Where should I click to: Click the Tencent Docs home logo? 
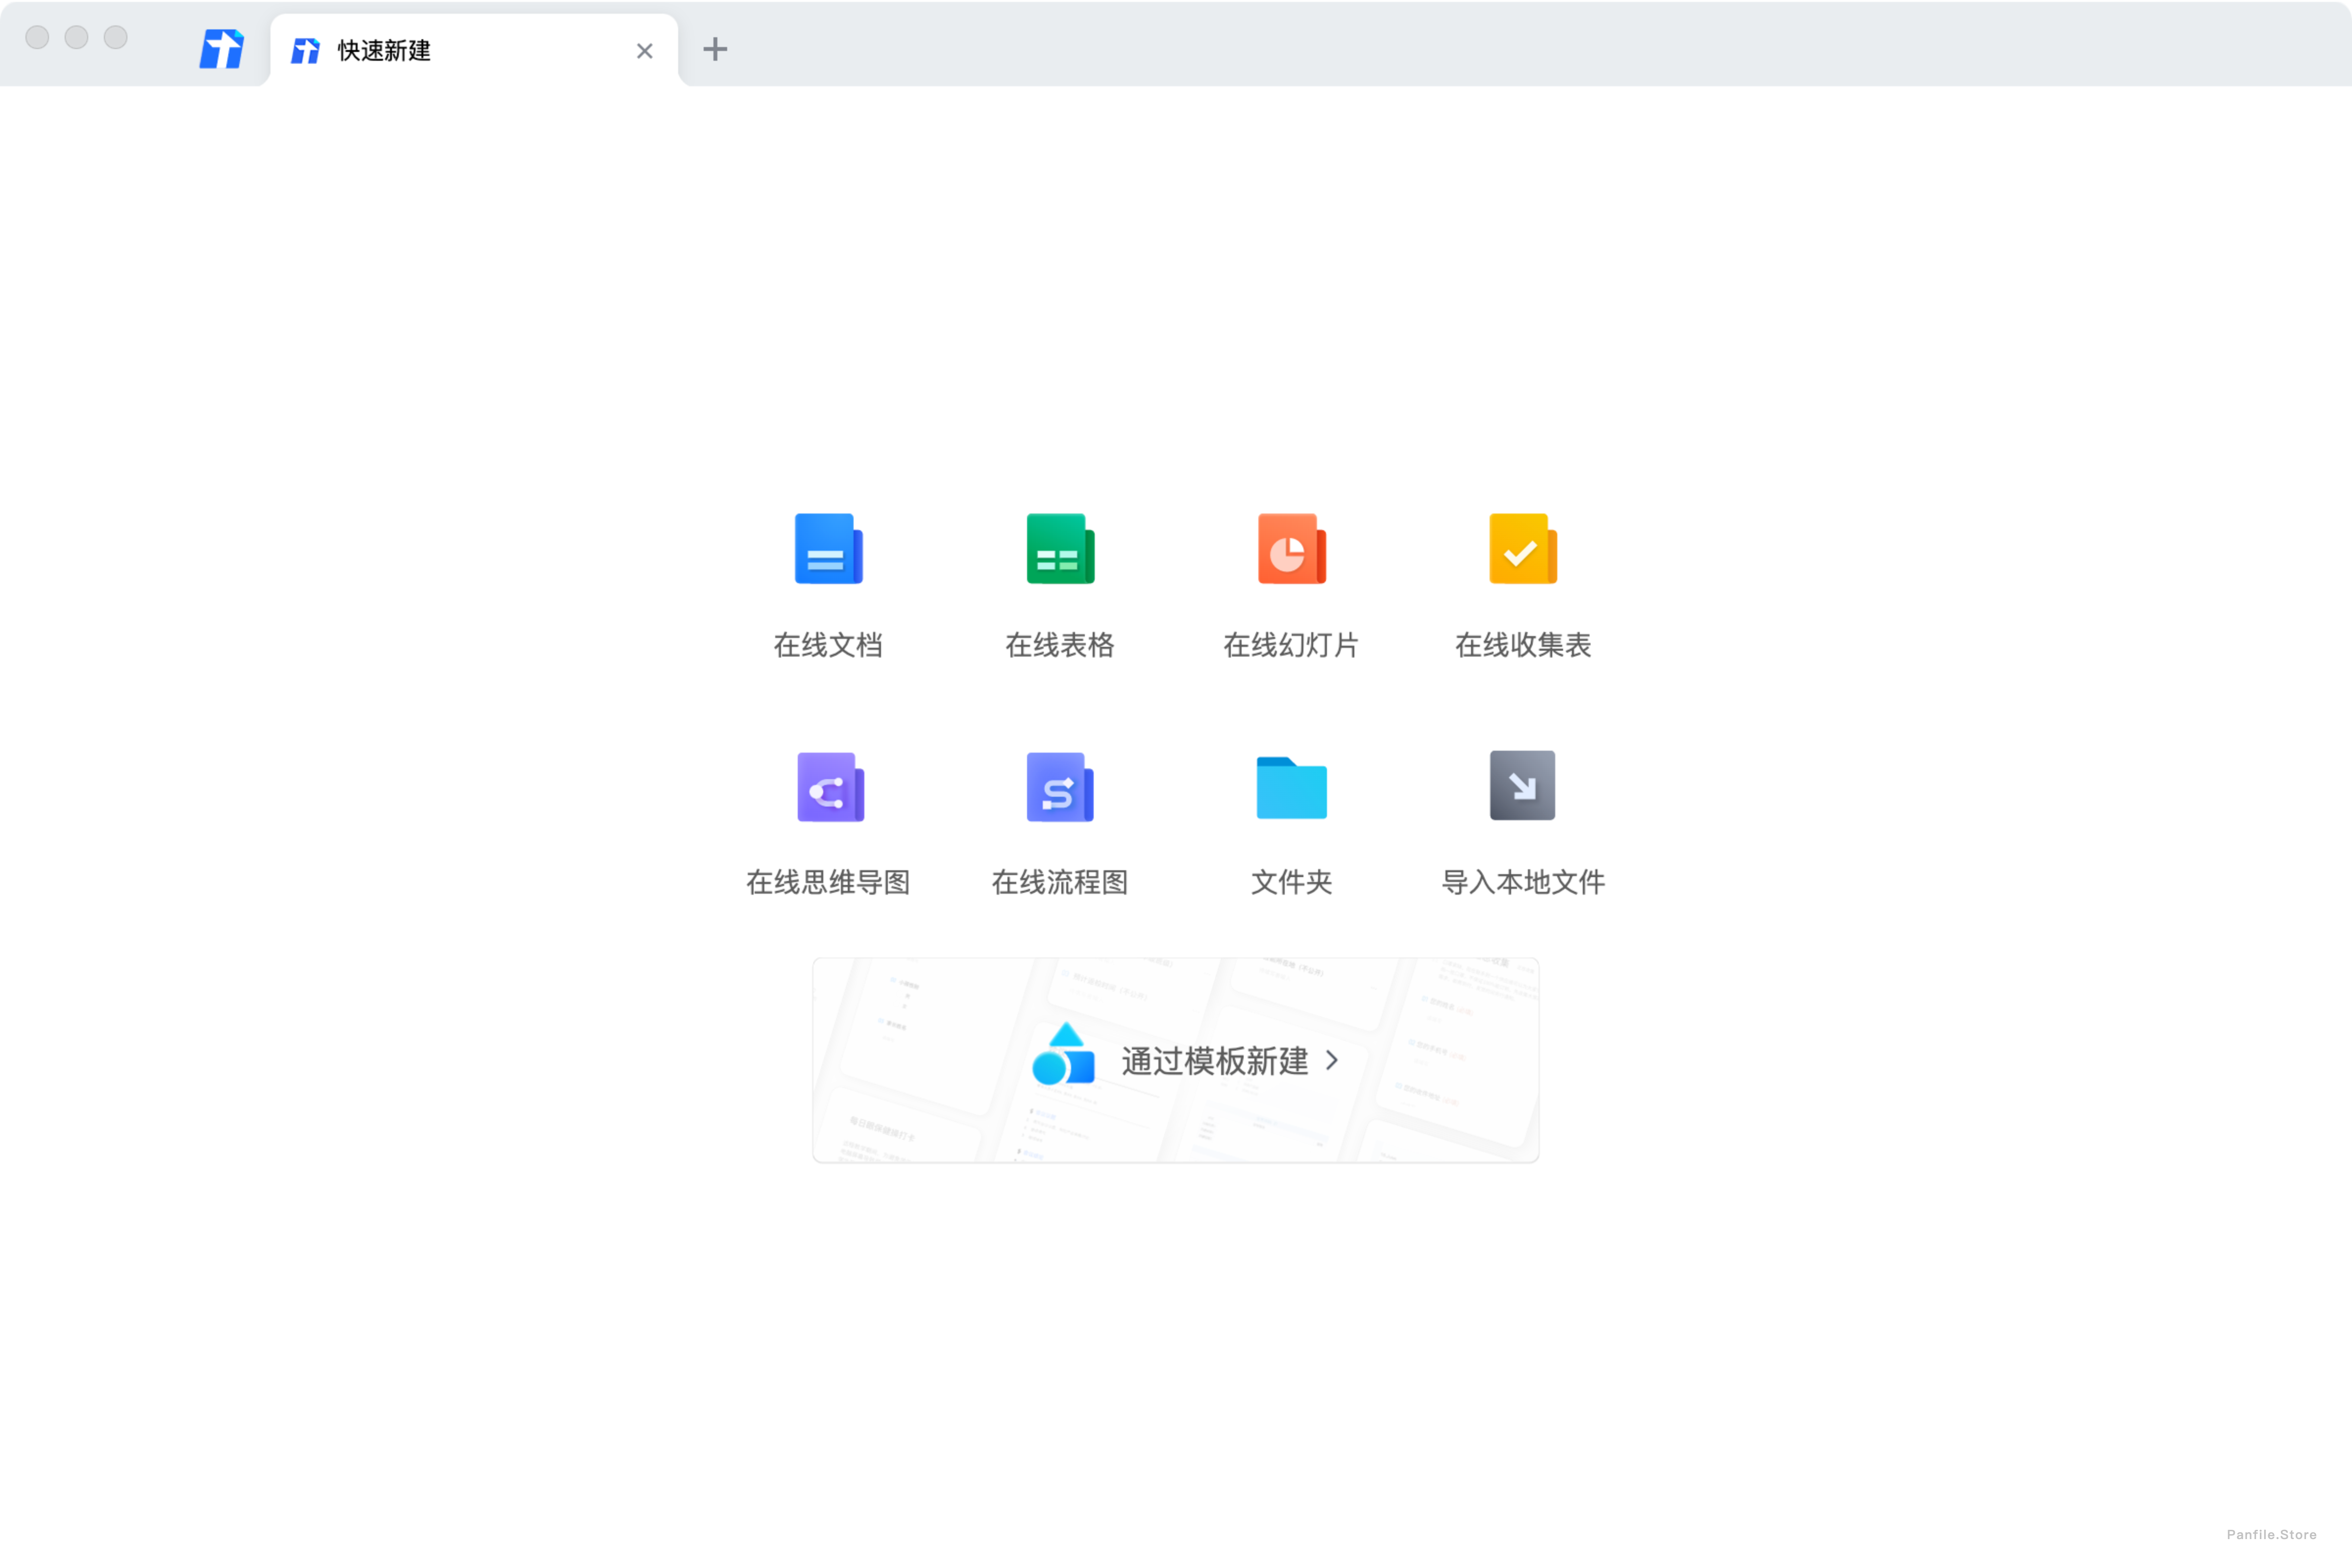point(221,49)
